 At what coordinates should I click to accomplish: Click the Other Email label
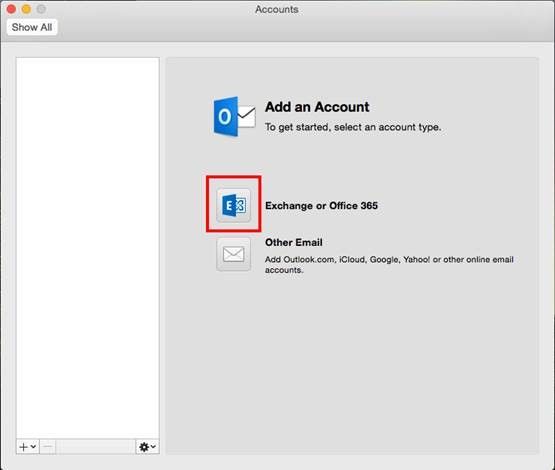(x=294, y=242)
